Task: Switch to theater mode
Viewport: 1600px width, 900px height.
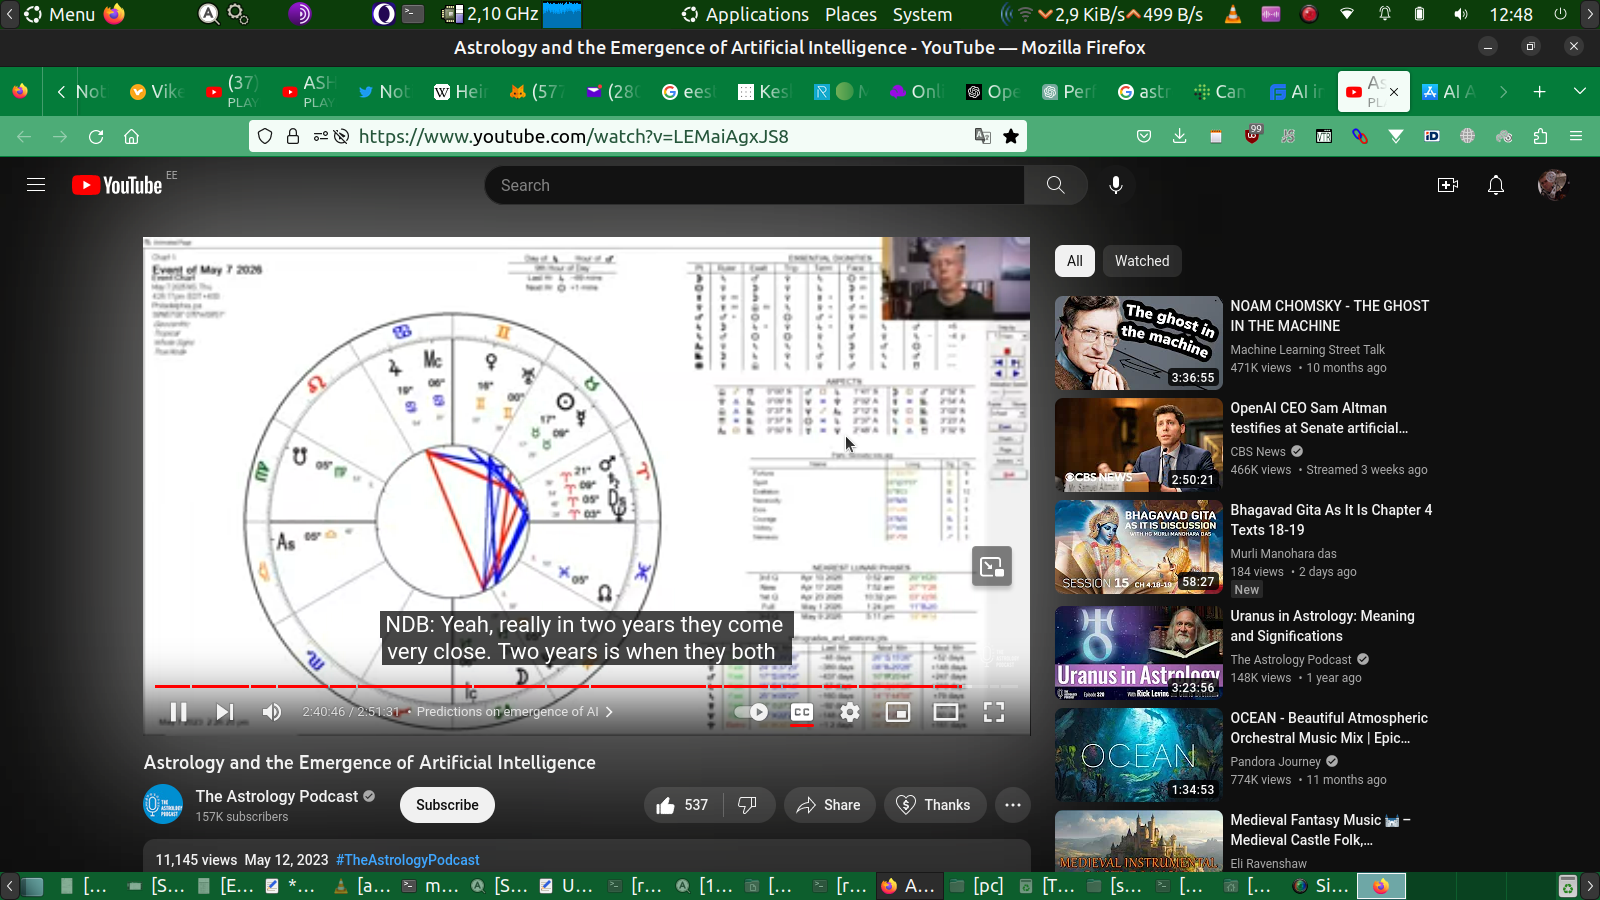Action: pyautogui.click(x=946, y=712)
